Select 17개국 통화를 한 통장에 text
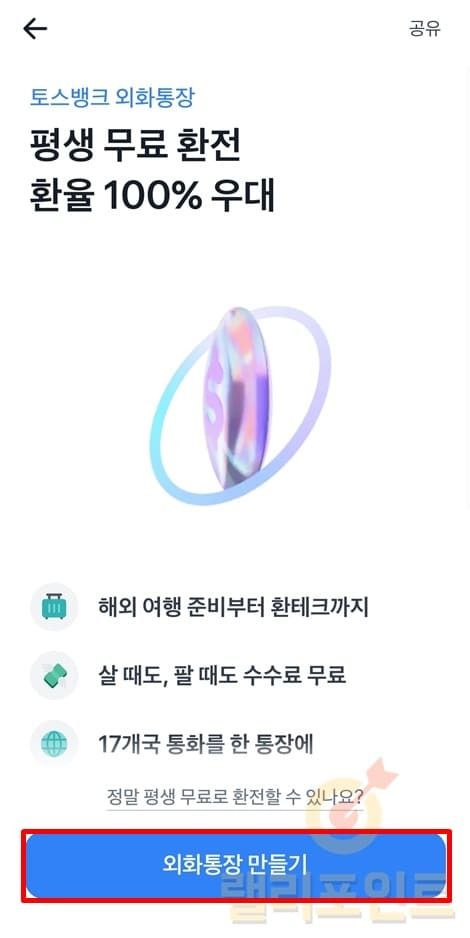 click(x=206, y=745)
